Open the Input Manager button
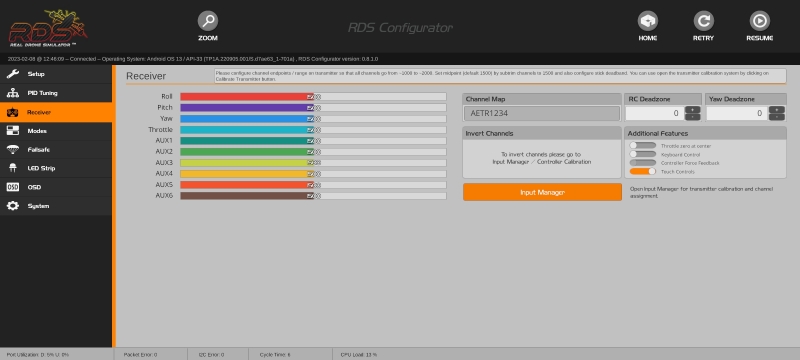This screenshot has height=360, width=800. [x=542, y=192]
